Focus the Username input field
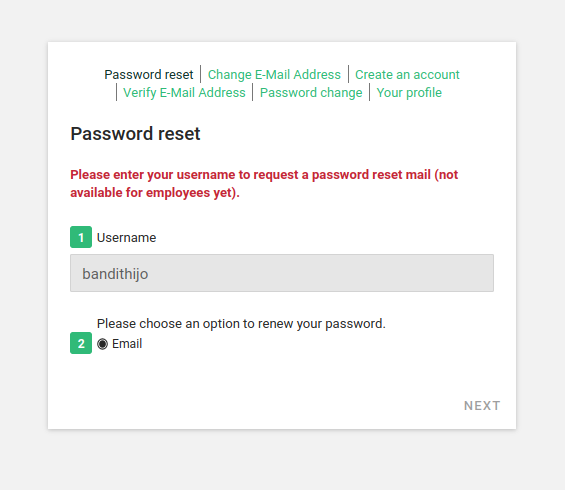This screenshot has width=565, height=490. tap(282, 273)
